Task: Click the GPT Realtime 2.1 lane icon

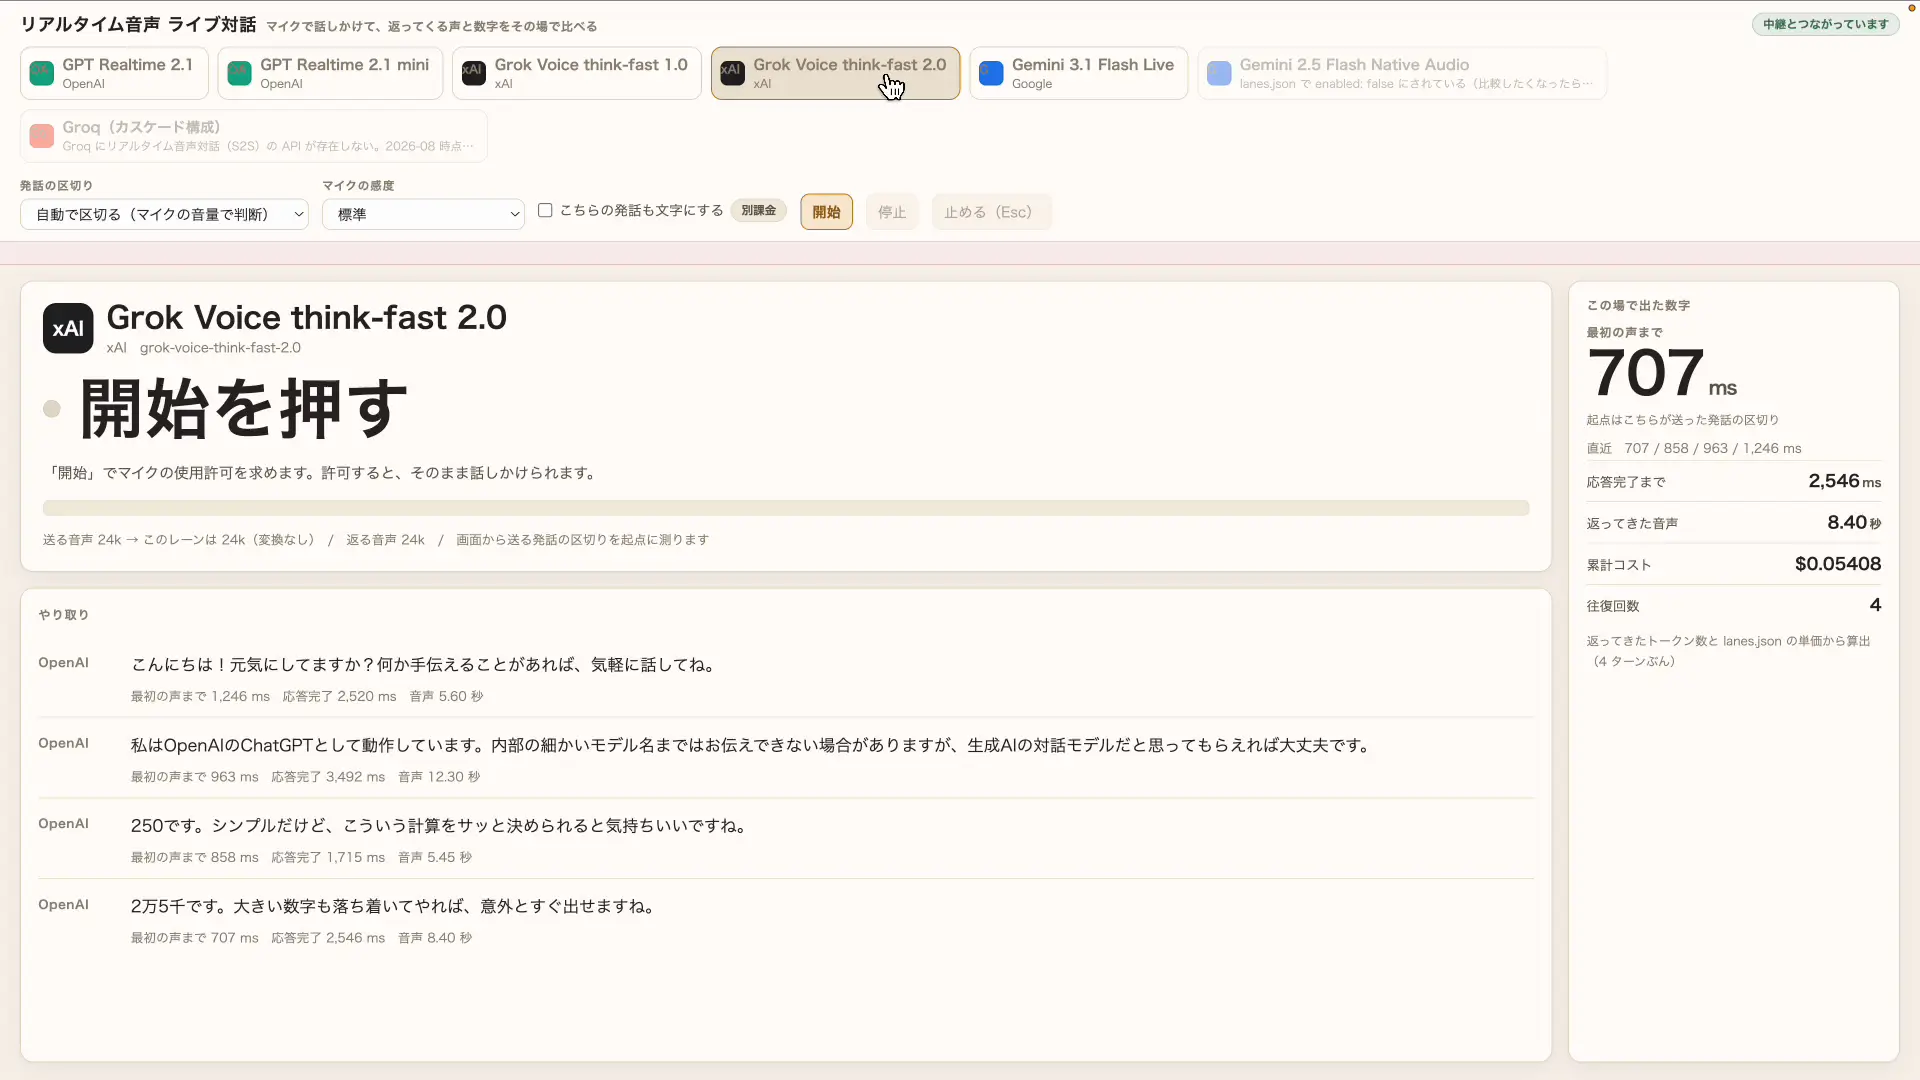Action: click(x=42, y=73)
